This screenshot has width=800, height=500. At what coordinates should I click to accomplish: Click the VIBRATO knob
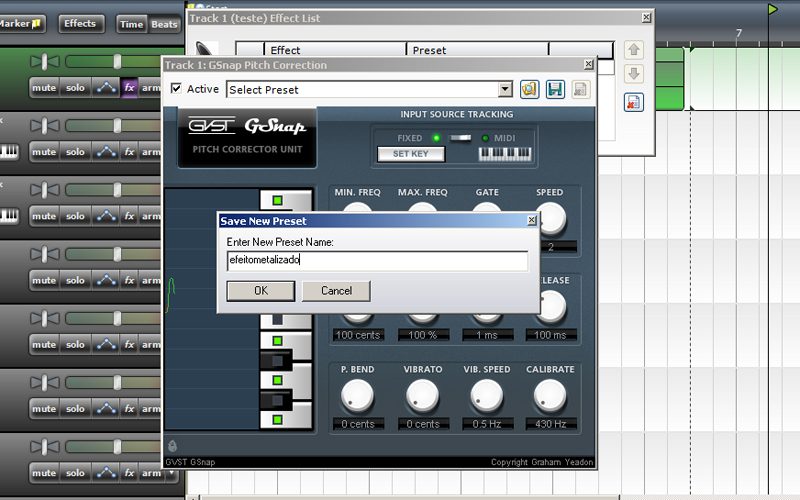[422, 395]
